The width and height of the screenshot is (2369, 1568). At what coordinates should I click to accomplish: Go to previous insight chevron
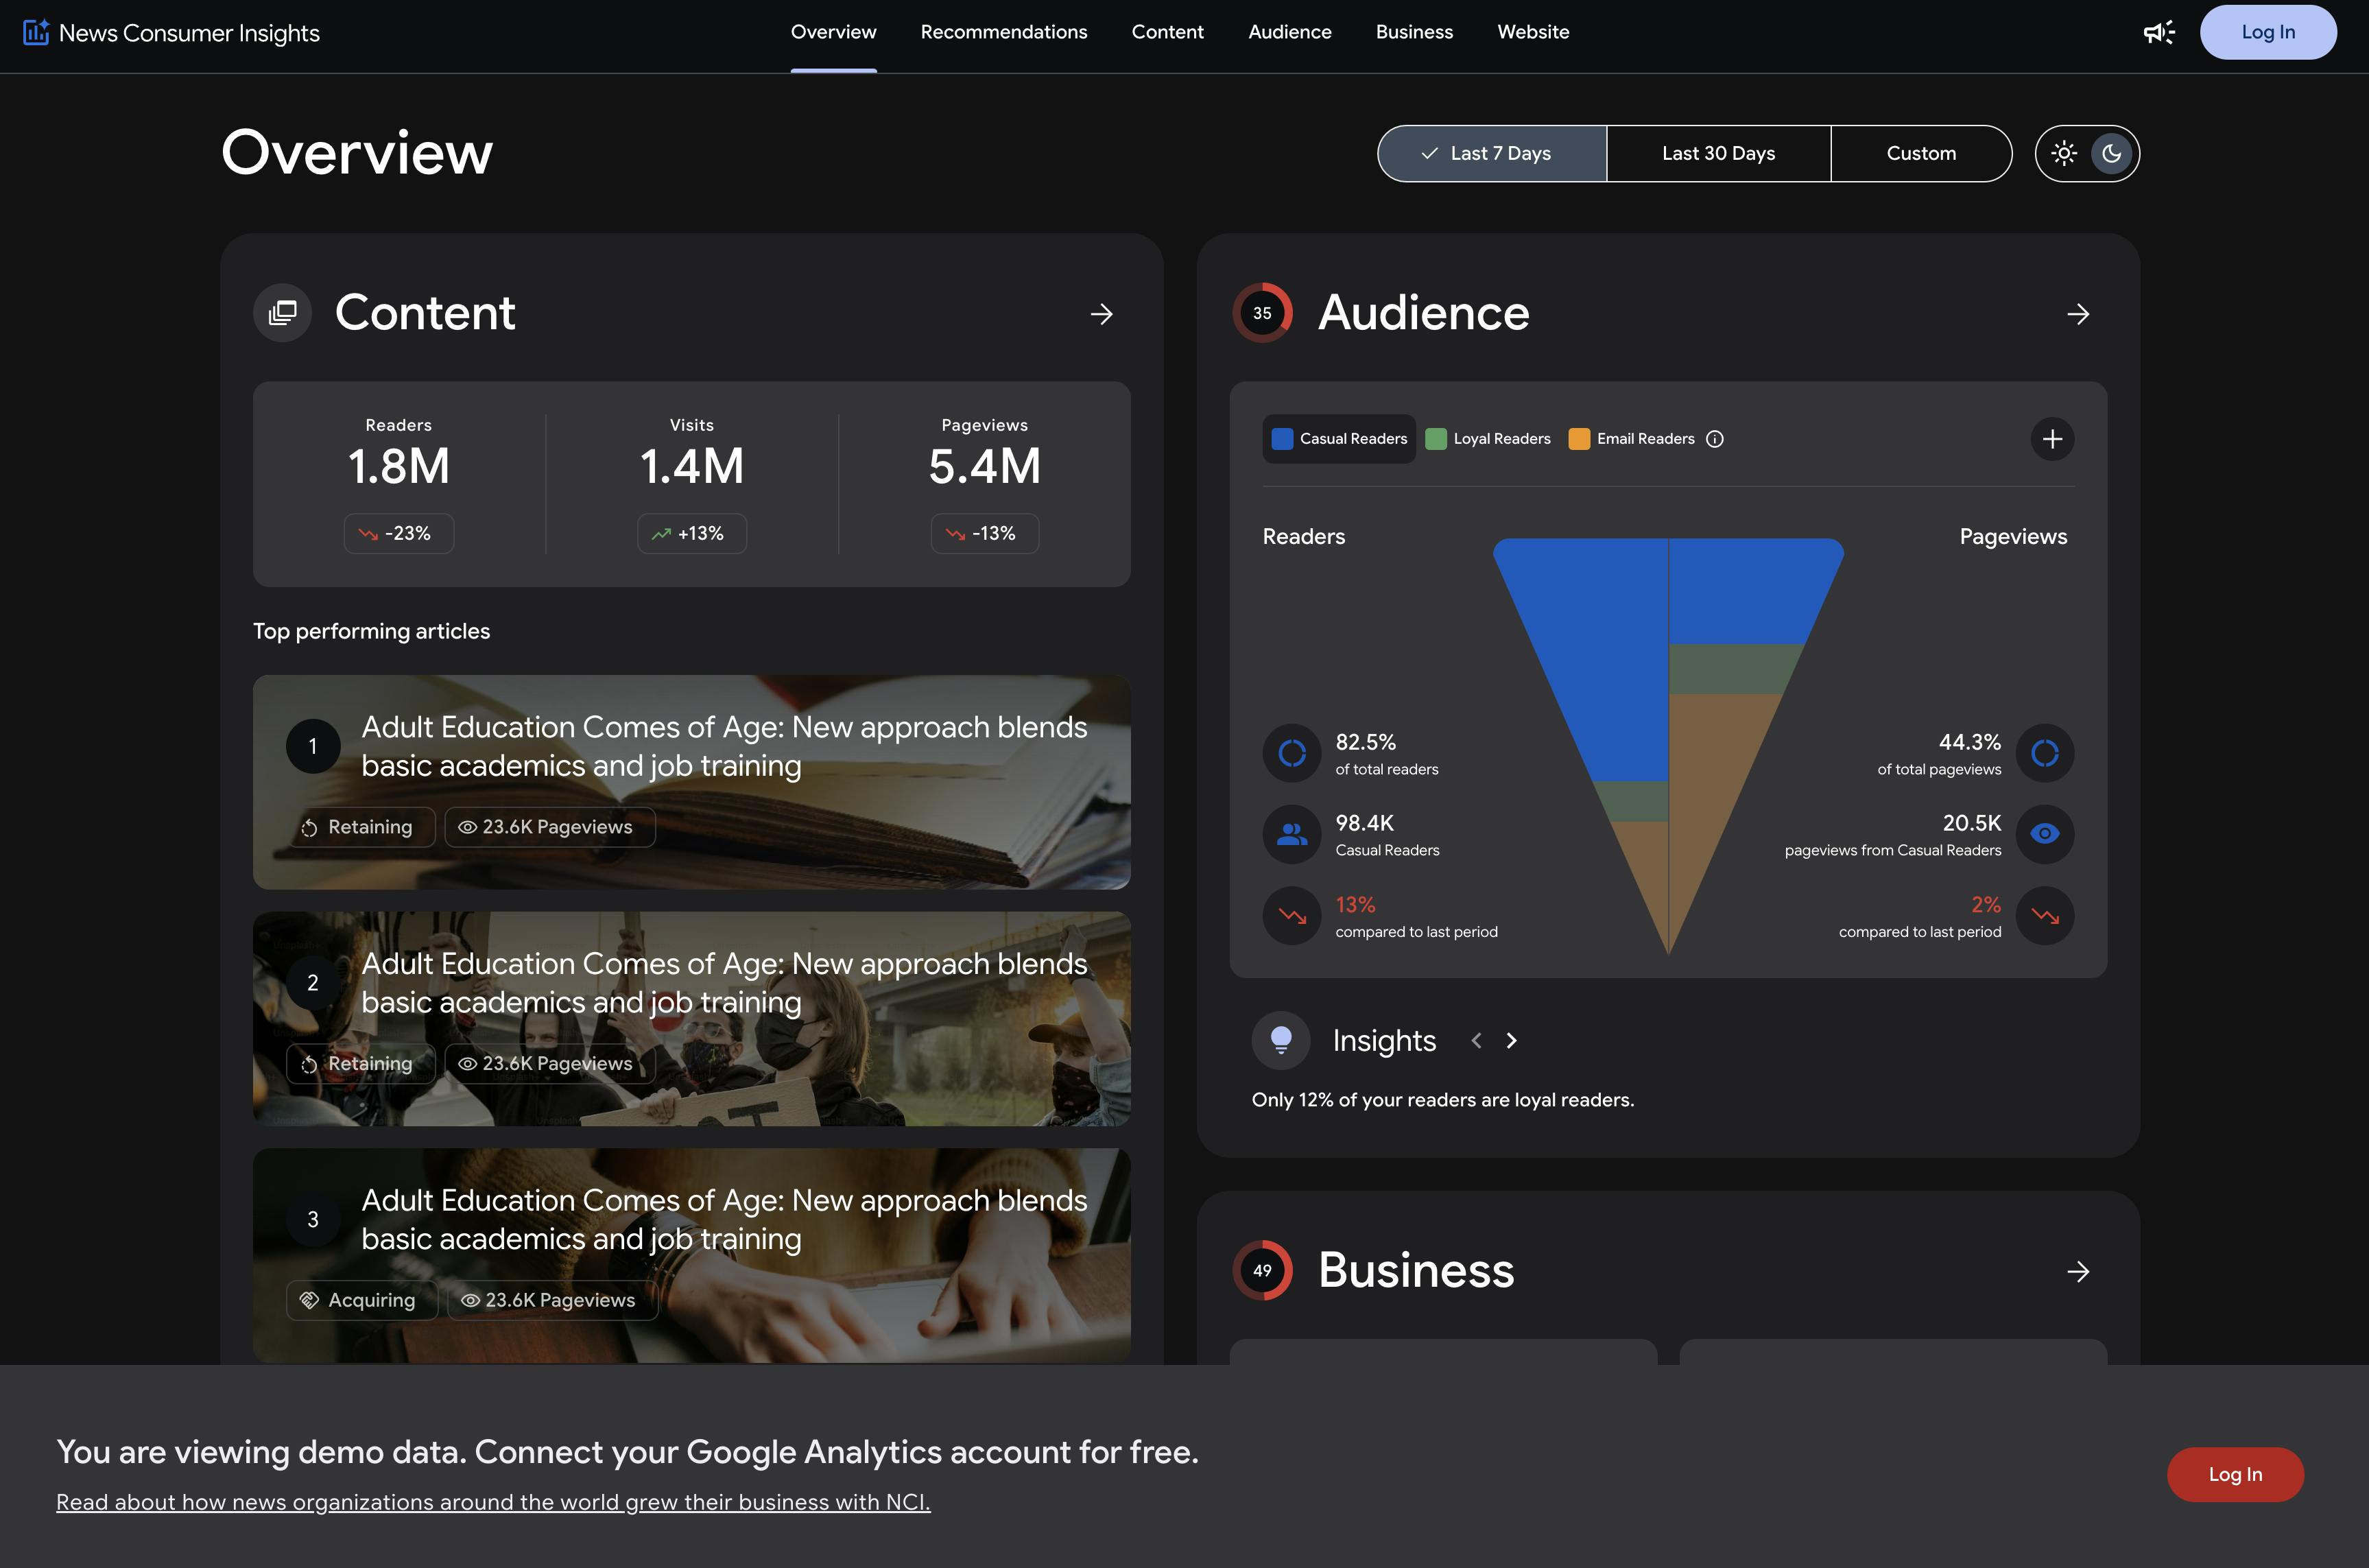point(1476,1041)
